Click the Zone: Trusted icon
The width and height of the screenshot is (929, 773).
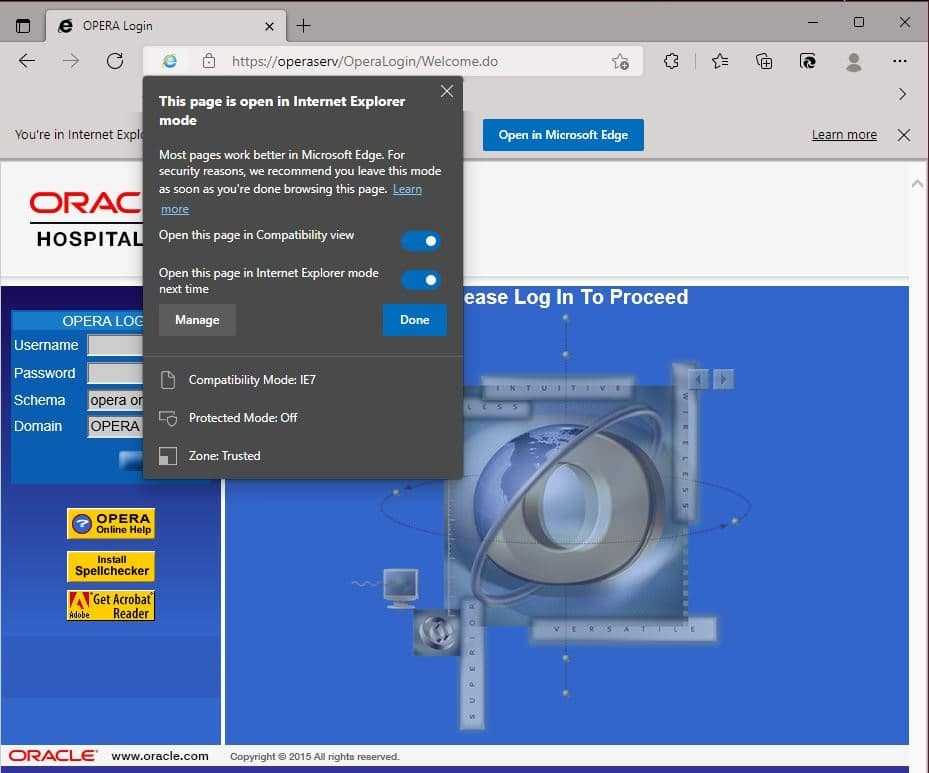[168, 456]
